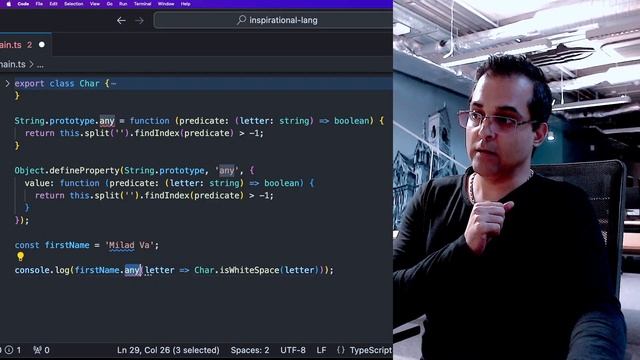Image resolution: width=640 pixels, height=360 pixels.
Task: Click the inspirational-lang command center search box
Action: 273,20
